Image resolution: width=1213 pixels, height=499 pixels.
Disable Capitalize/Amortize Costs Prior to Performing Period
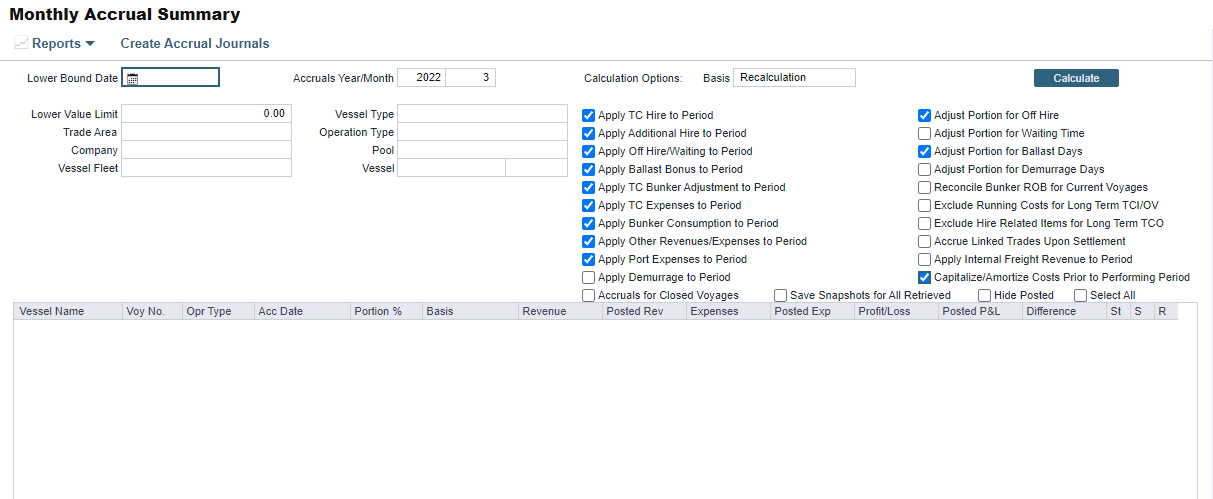pos(925,278)
